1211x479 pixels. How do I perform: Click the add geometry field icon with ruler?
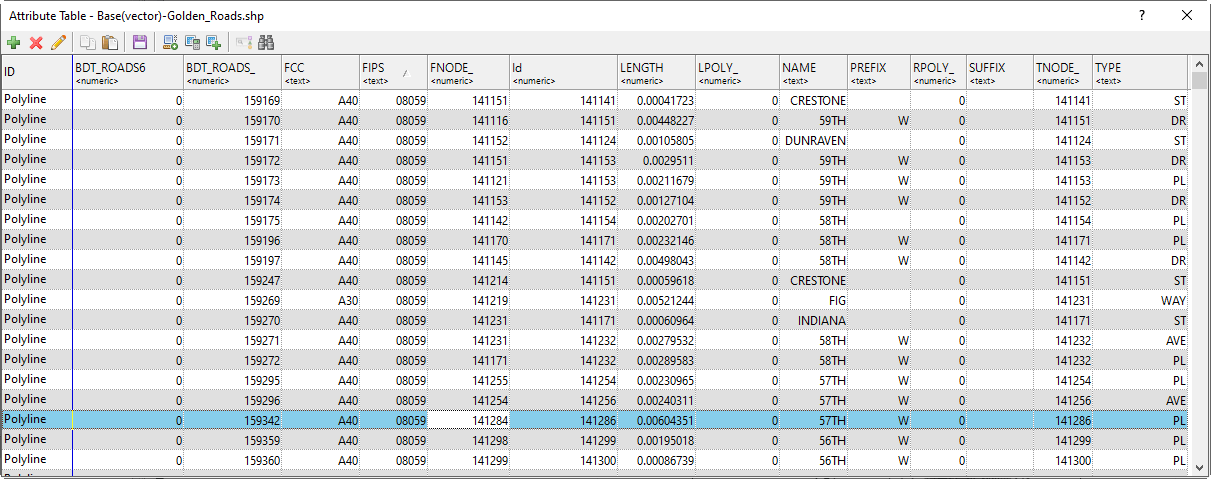170,42
